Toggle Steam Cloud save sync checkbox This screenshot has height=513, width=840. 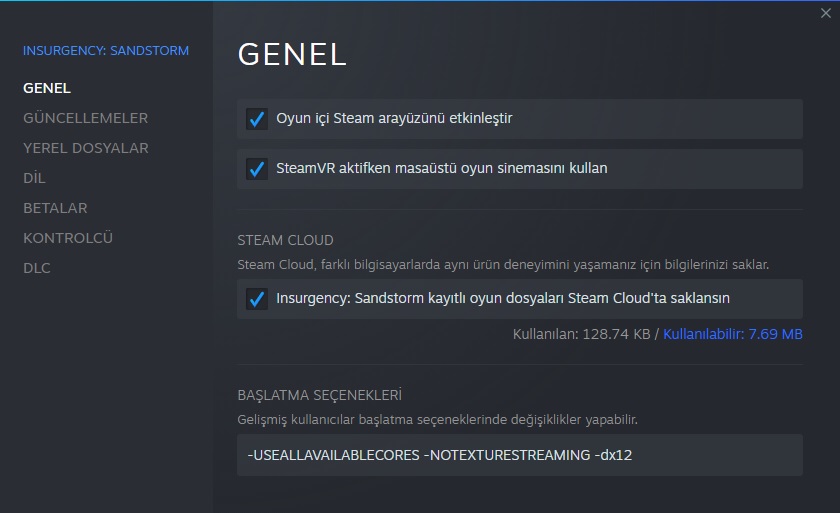click(257, 299)
